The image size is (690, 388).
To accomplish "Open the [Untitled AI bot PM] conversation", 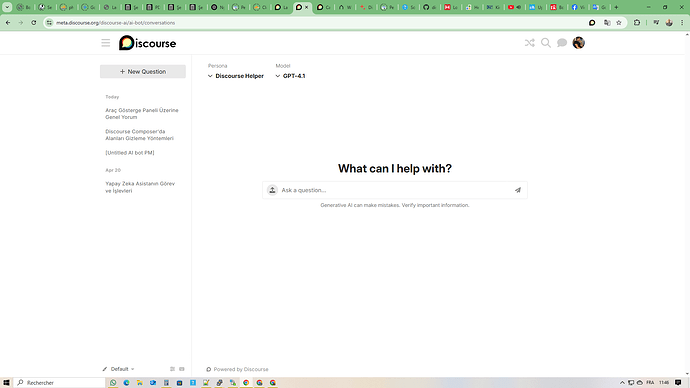I will click(x=130, y=153).
